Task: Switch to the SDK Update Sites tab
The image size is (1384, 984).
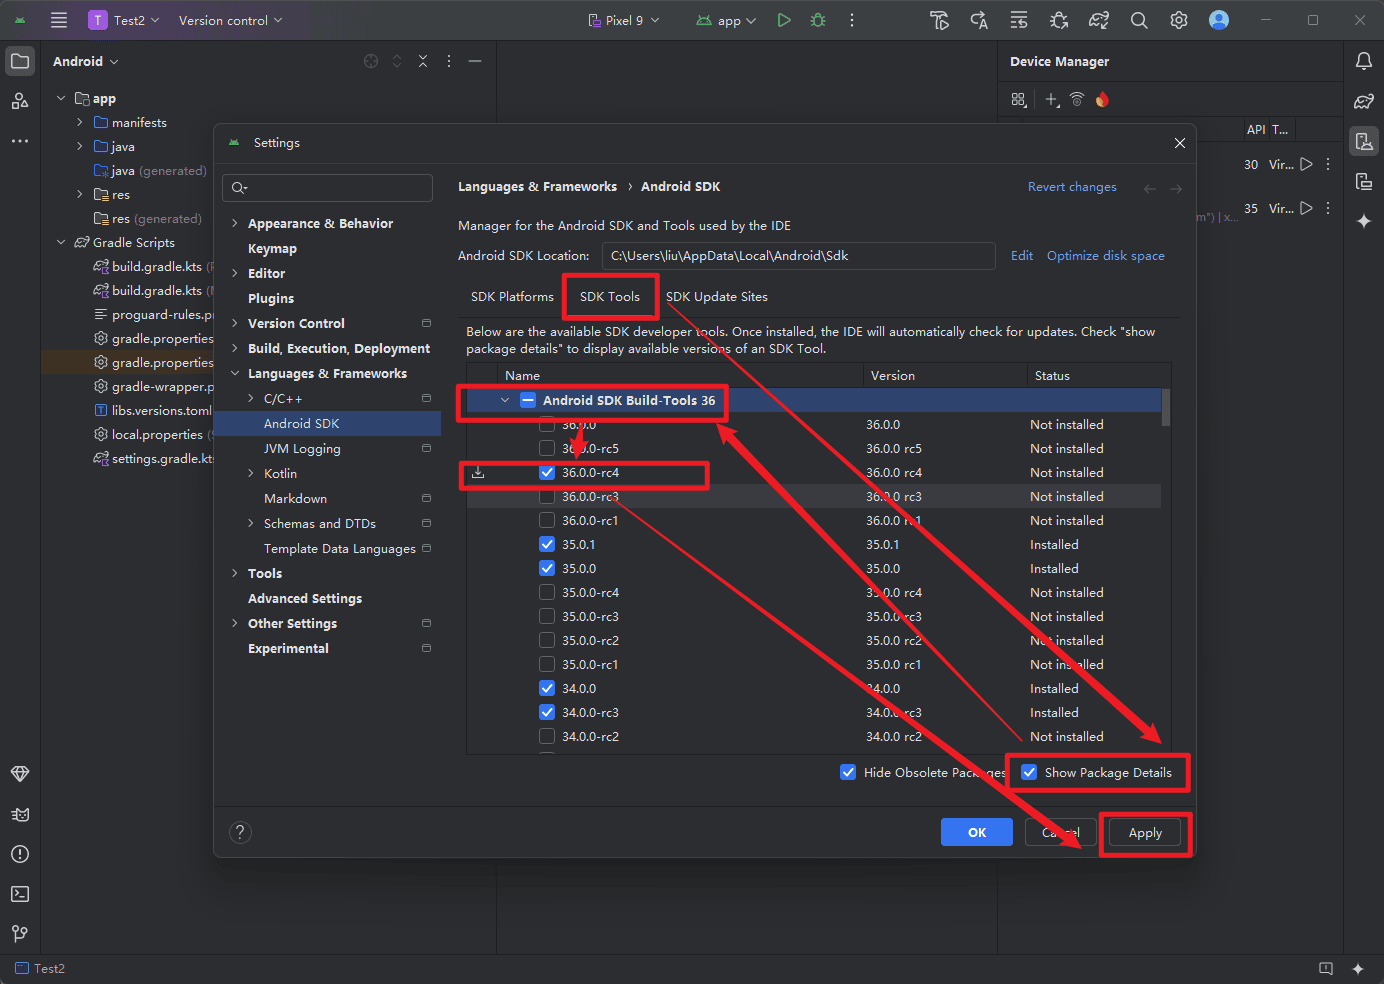Action: [x=716, y=297]
